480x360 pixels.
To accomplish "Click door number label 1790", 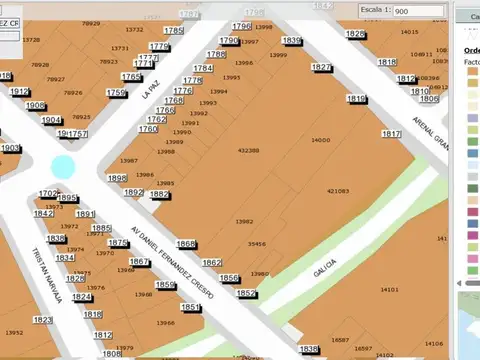I will (229, 40).
